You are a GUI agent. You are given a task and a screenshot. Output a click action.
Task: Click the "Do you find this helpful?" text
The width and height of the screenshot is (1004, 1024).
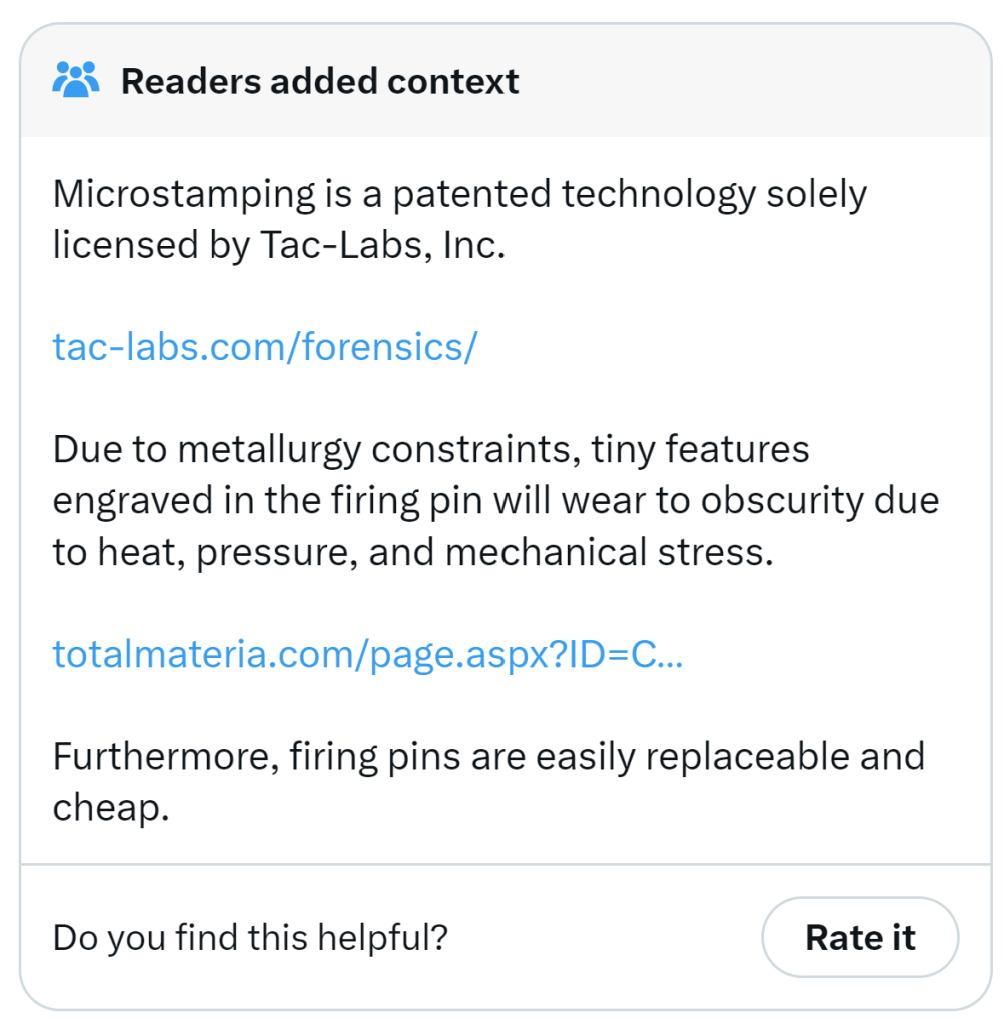coord(249,937)
